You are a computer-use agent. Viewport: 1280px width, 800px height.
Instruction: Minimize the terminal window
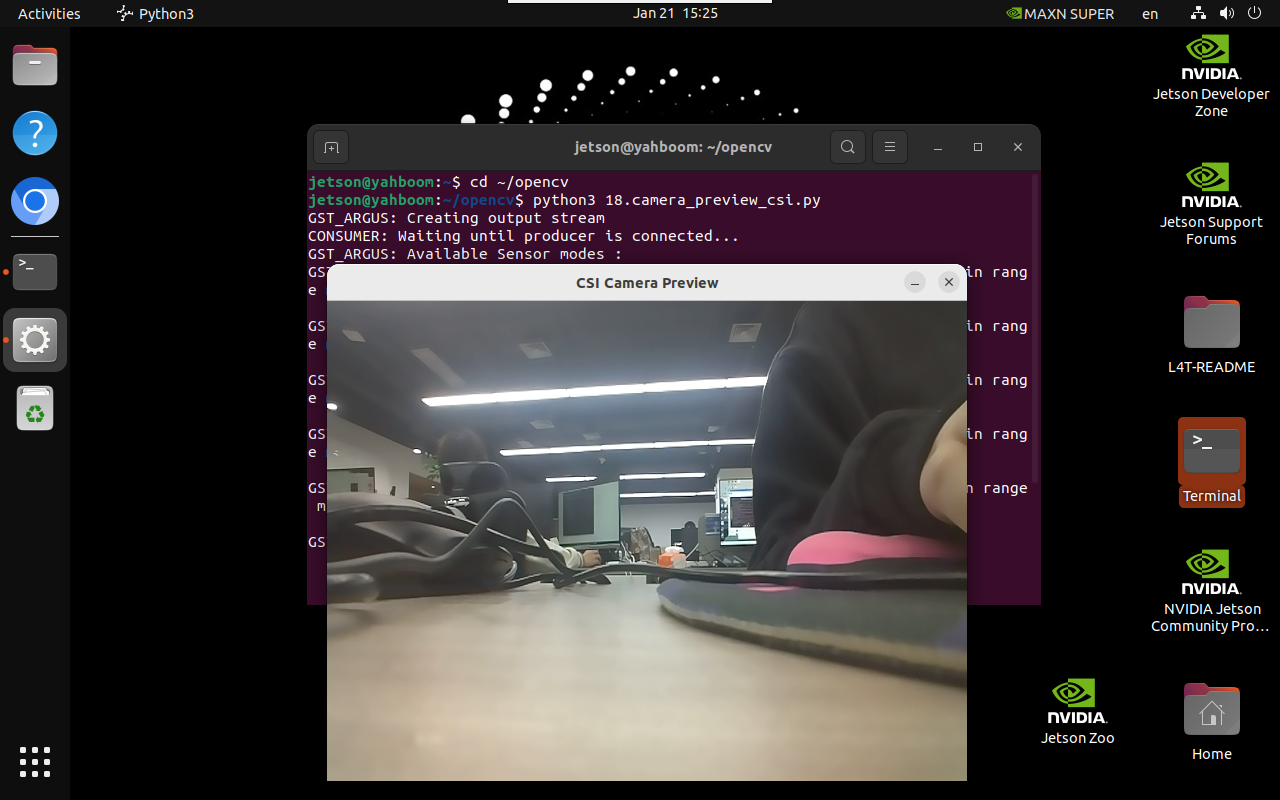click(938, 147)
